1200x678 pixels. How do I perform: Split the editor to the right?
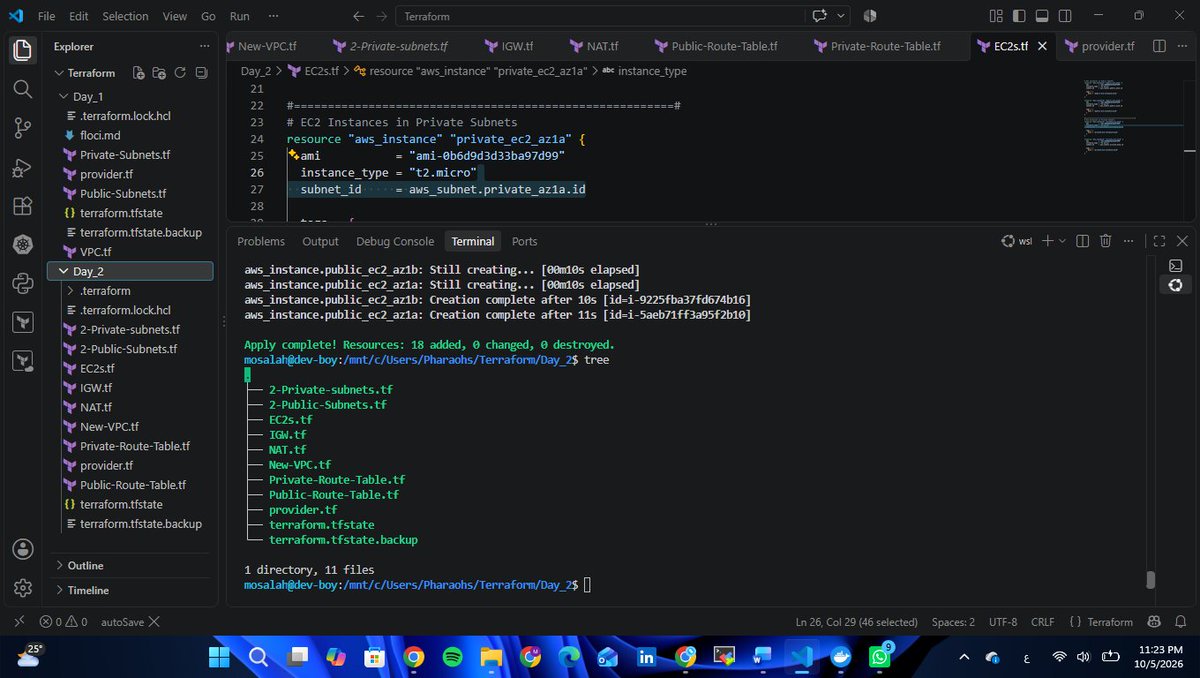coord(1159,46)
